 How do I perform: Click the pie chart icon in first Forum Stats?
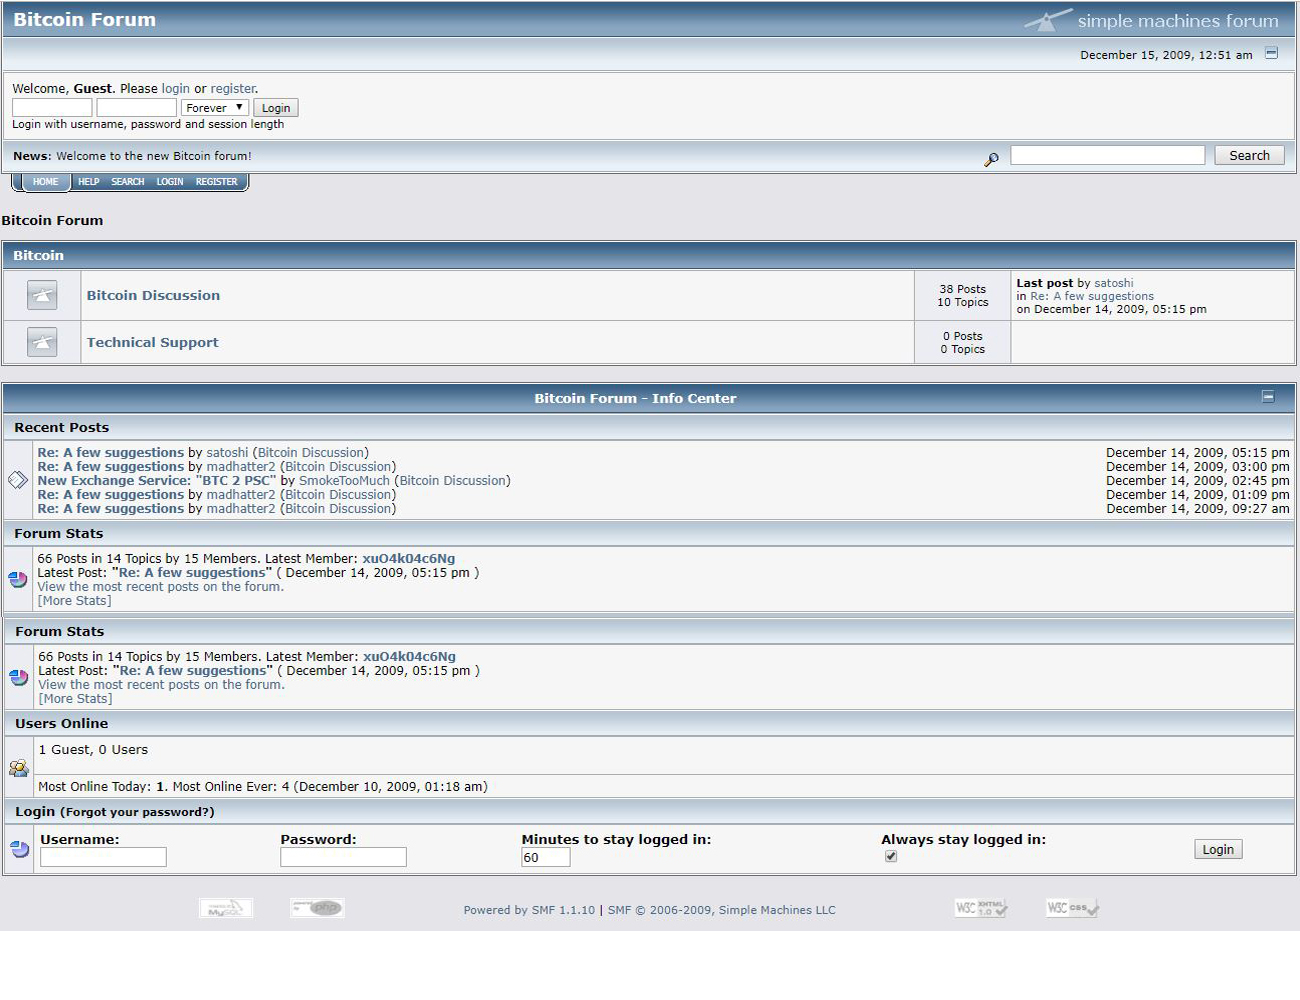[18, 579]
